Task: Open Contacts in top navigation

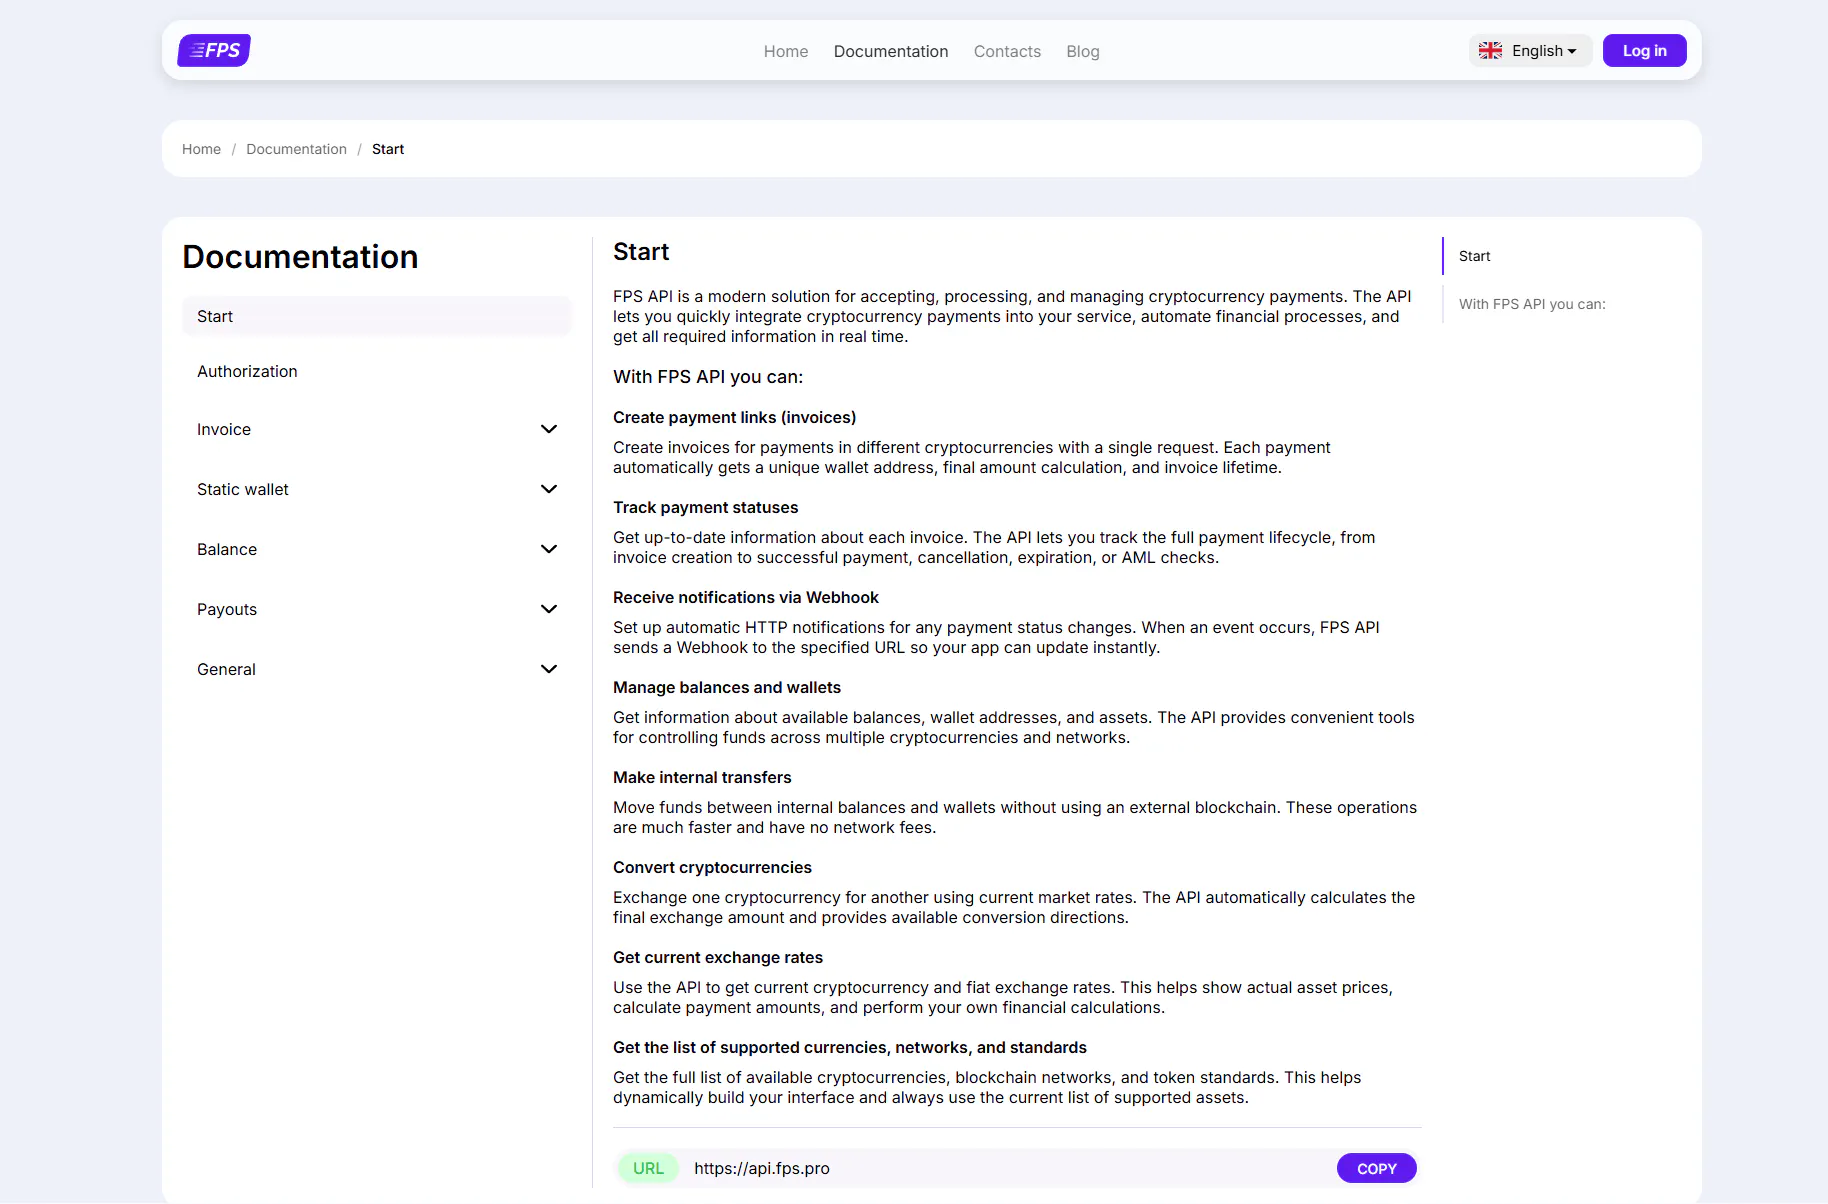Action: [1007, 51]
